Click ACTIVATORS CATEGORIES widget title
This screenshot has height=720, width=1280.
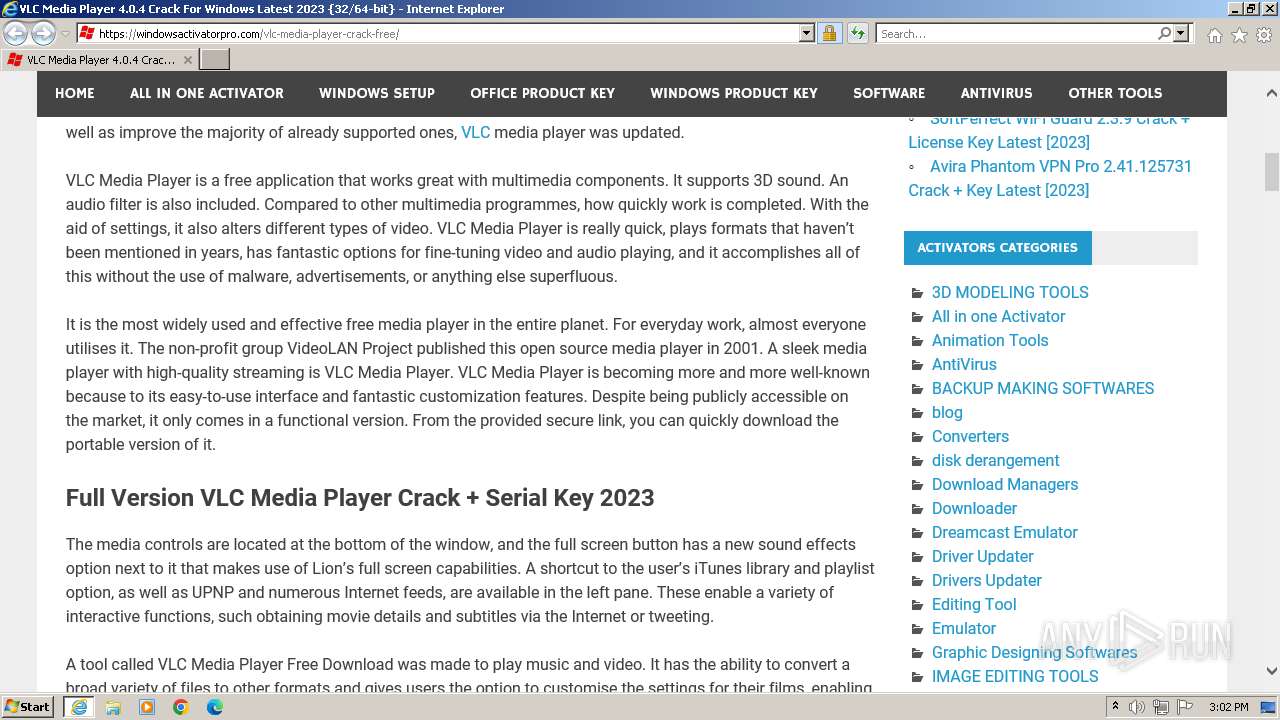[x=997, y=247]
